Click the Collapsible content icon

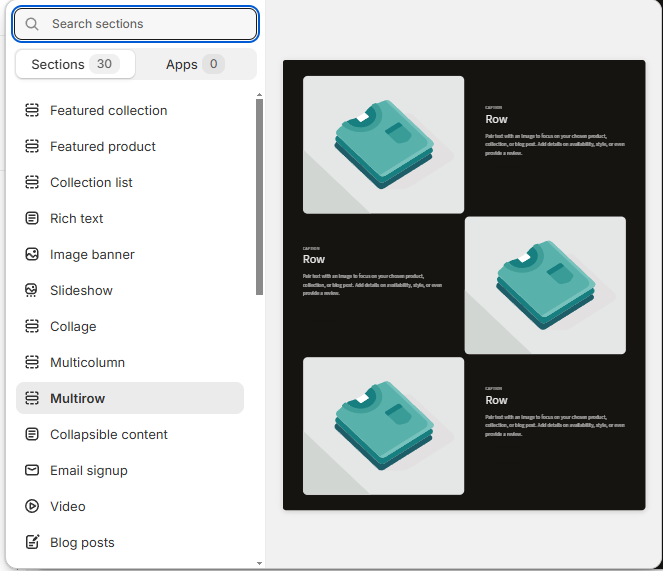32,434
